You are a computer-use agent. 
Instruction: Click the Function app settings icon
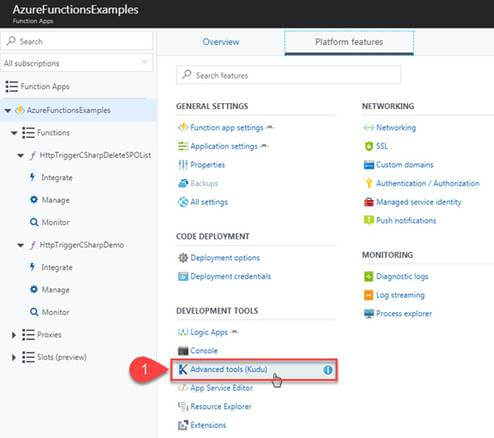coord(183,127)
